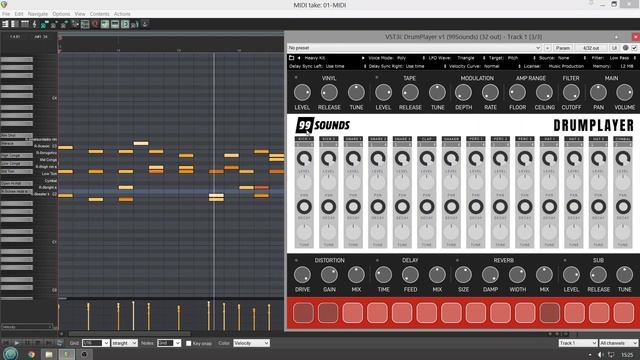Screen dimensions: 640x360
Task: Toggle the SUB section power button
Action: tap(565, 260)
